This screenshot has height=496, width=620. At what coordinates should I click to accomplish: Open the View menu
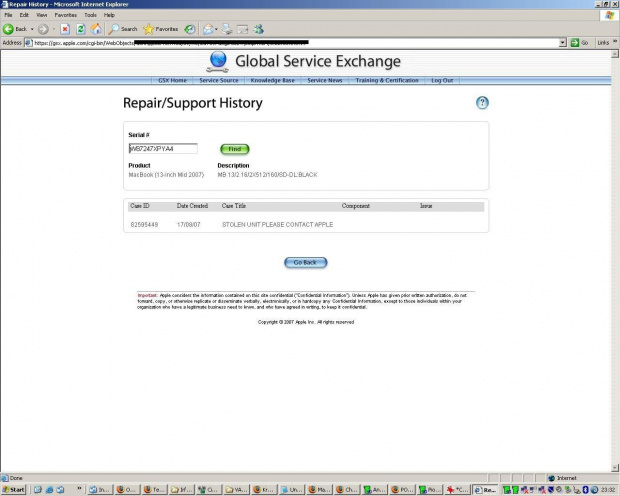[x=42, y=15]
